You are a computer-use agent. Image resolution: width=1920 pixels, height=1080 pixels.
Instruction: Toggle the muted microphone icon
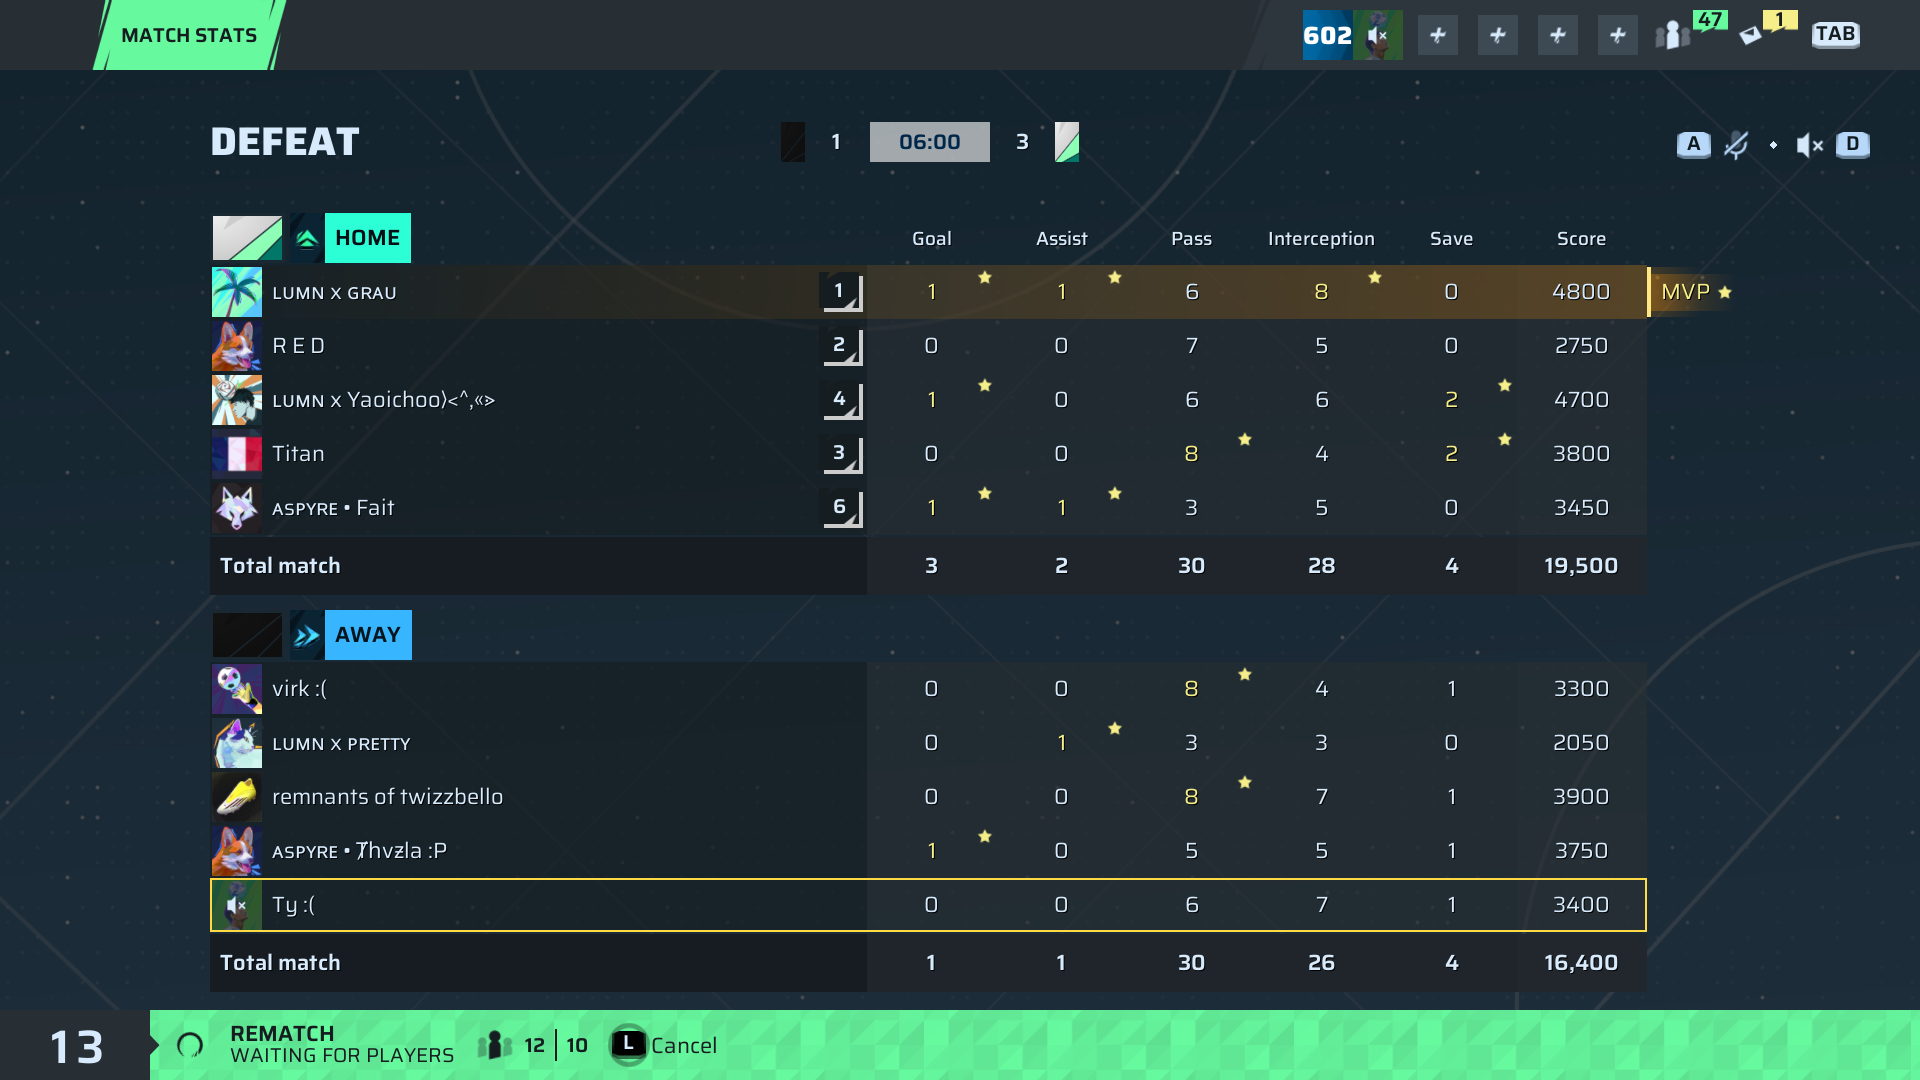coord(1736,145)
